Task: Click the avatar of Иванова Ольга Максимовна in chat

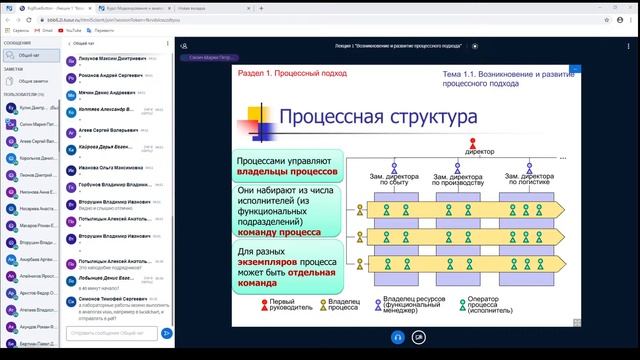Action: click(71, 170)
